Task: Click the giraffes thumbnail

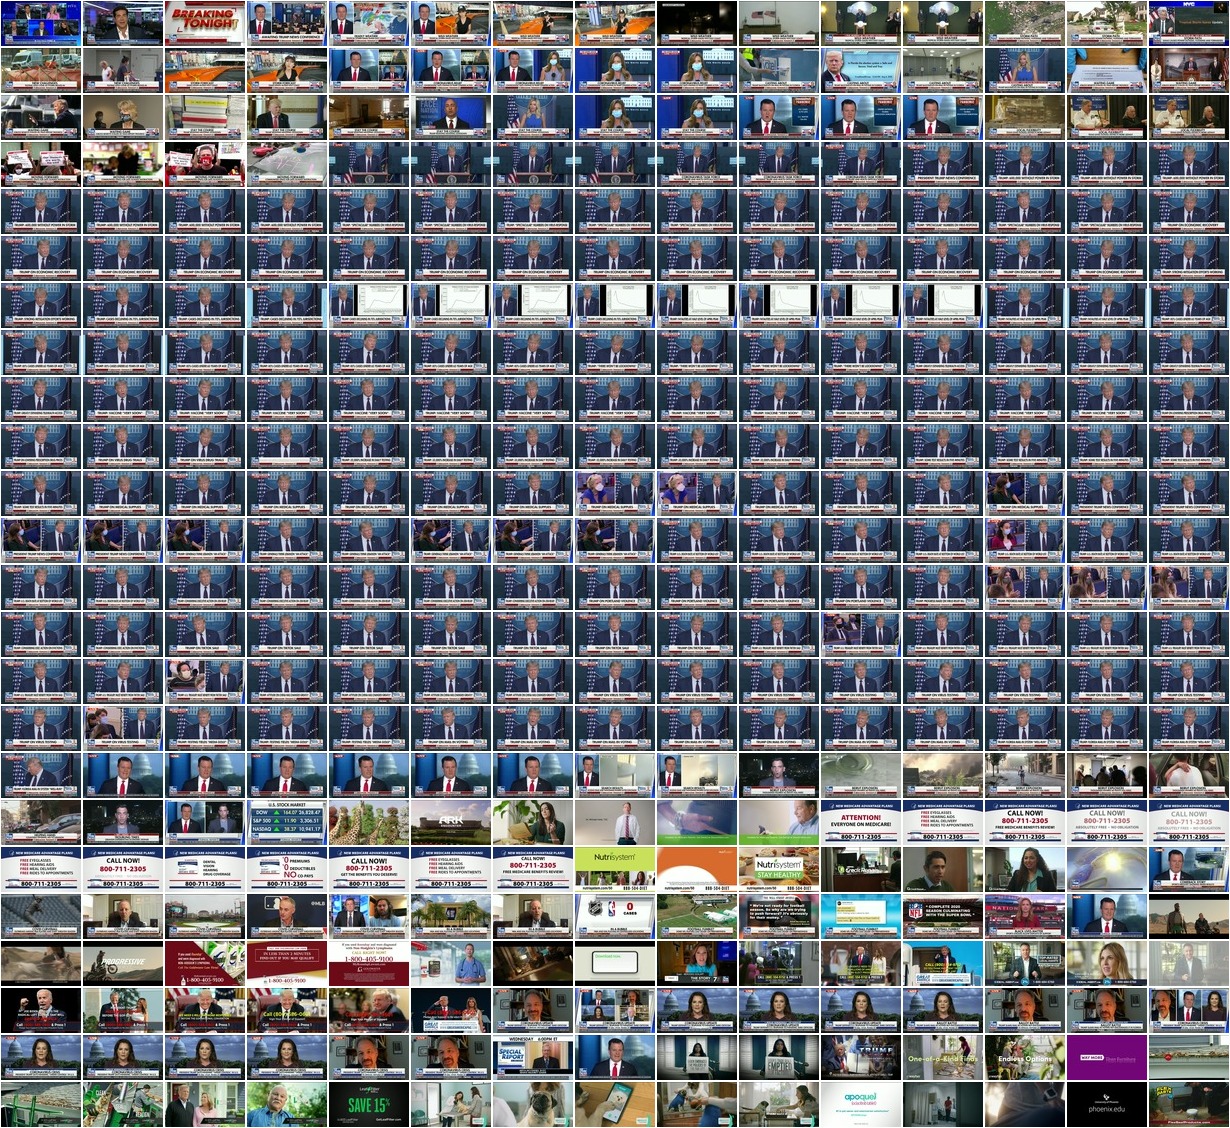Action: [x=368, y=821]
